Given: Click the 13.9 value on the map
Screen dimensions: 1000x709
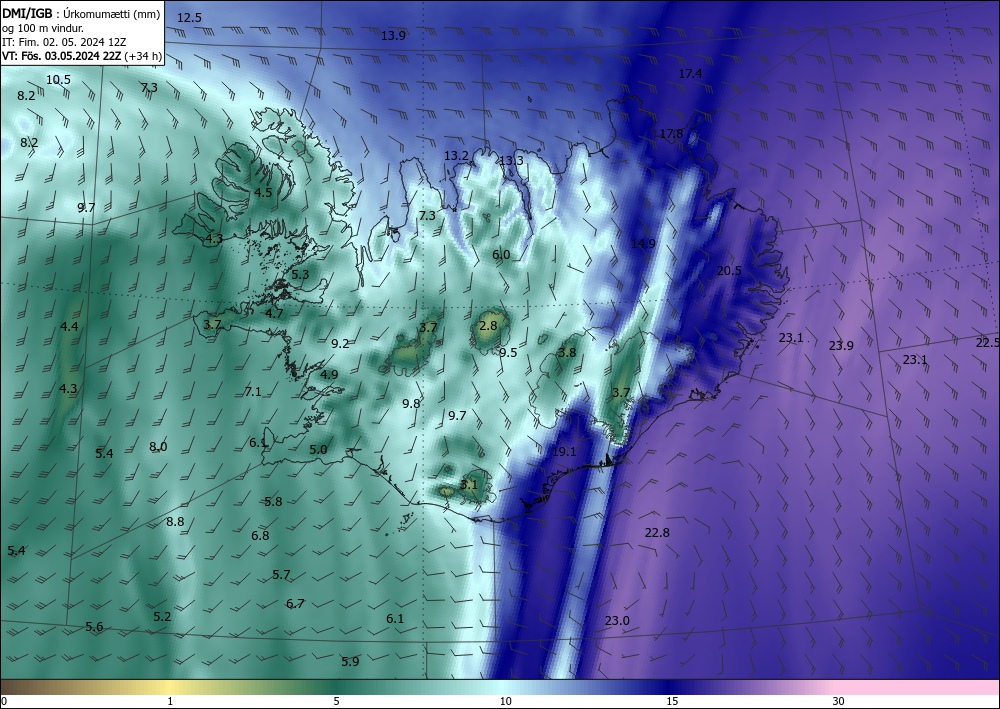Looking at the screenshot, I should pos(393,36).
